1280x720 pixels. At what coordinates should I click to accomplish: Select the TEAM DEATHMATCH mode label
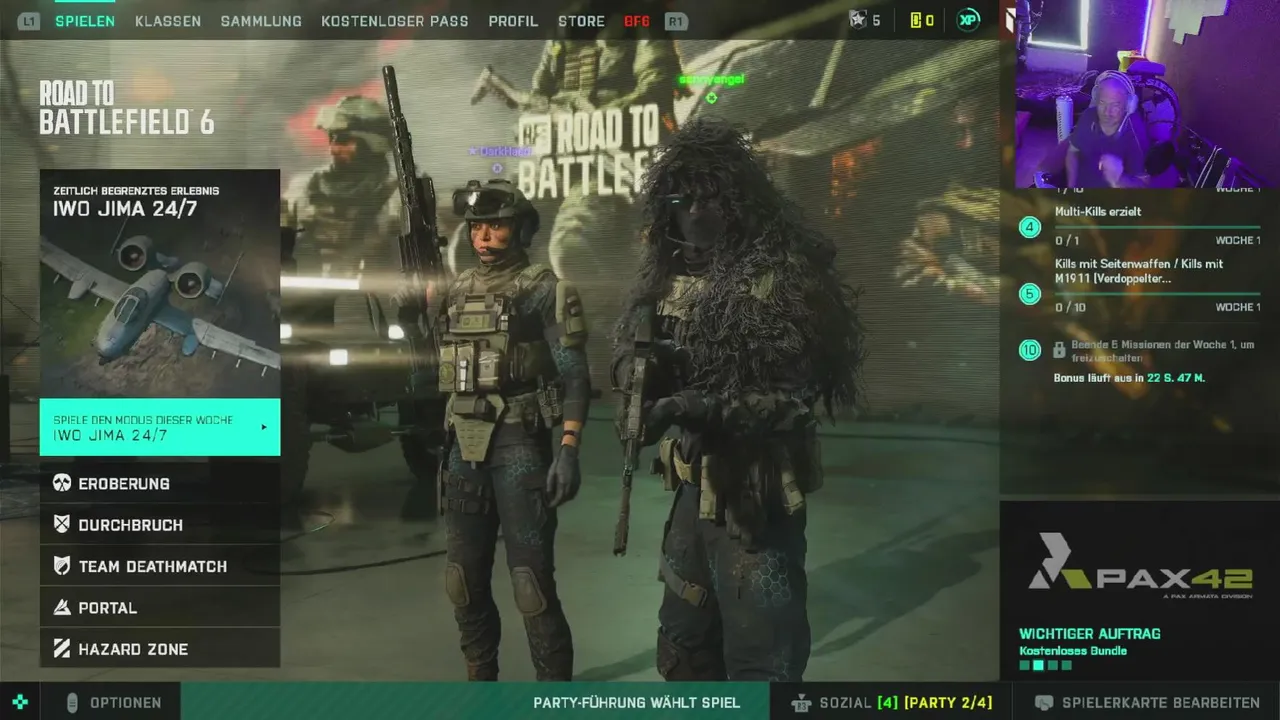(x=153, y=566)
